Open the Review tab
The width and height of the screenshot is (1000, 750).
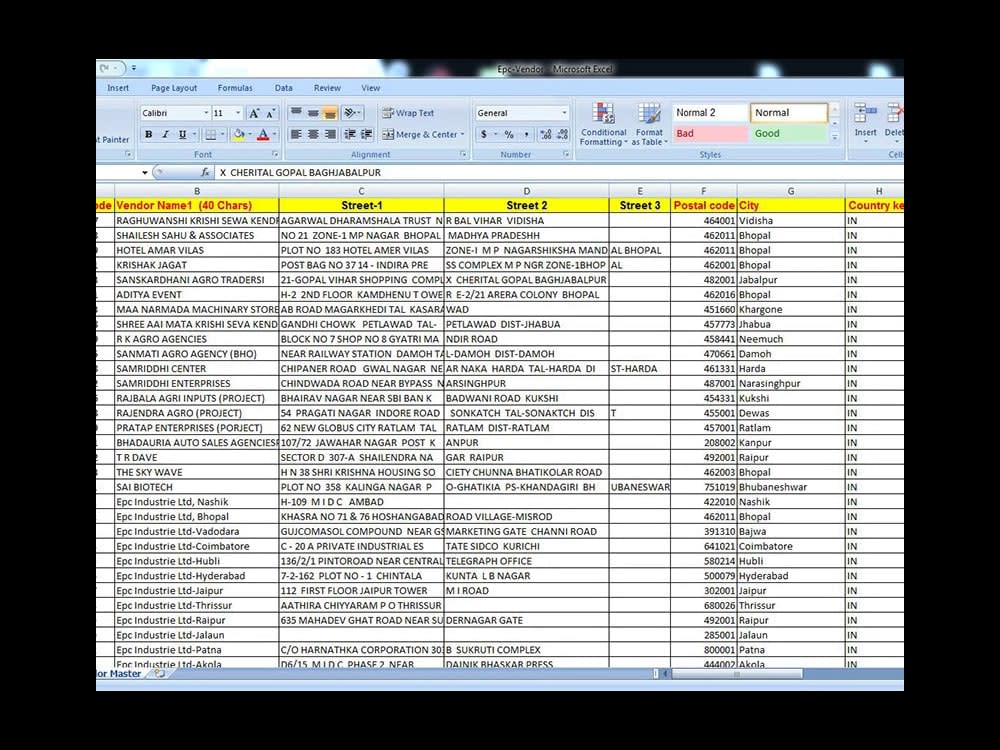coord(327,88)
